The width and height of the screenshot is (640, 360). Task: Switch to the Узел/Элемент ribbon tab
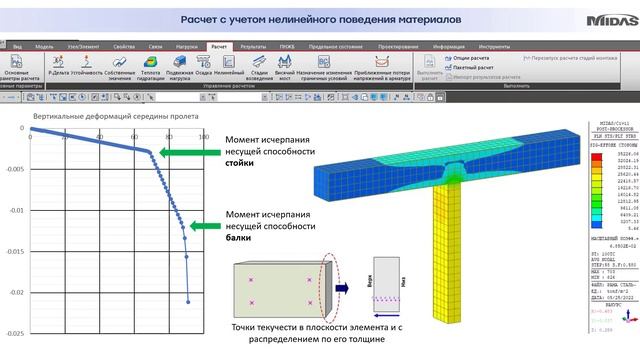pyautogui.click(x=83, y=47)
